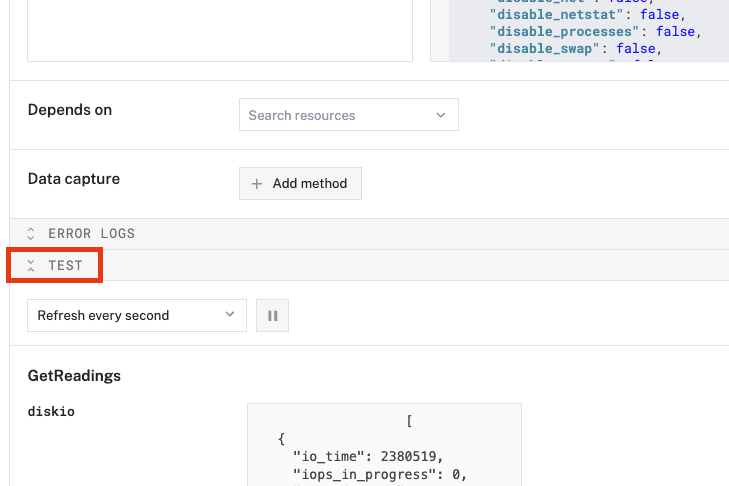Click the Add method button
Viewport: 729px width, 486px height.
[x=300, y=184]
